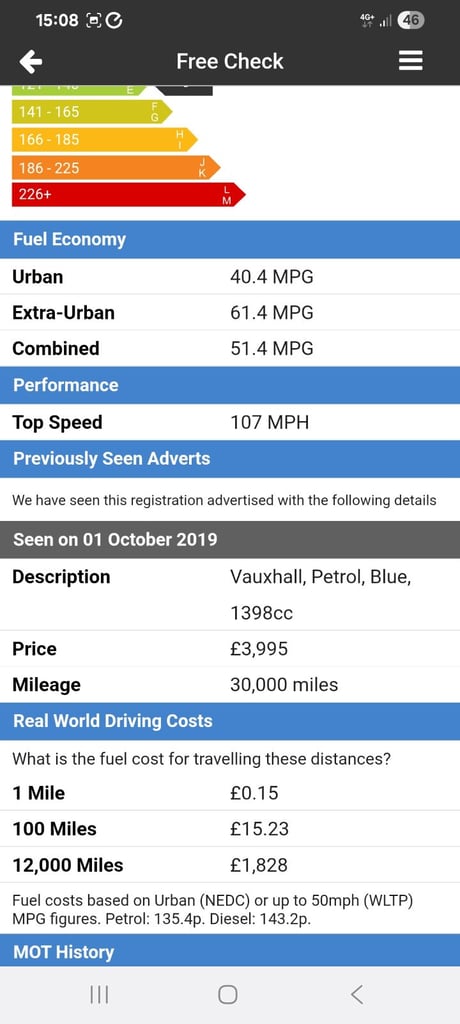The height and width of the screenshot is (1024, 460).
Task: Select the orange 186 - 225 band
Action: pos(116,168)
